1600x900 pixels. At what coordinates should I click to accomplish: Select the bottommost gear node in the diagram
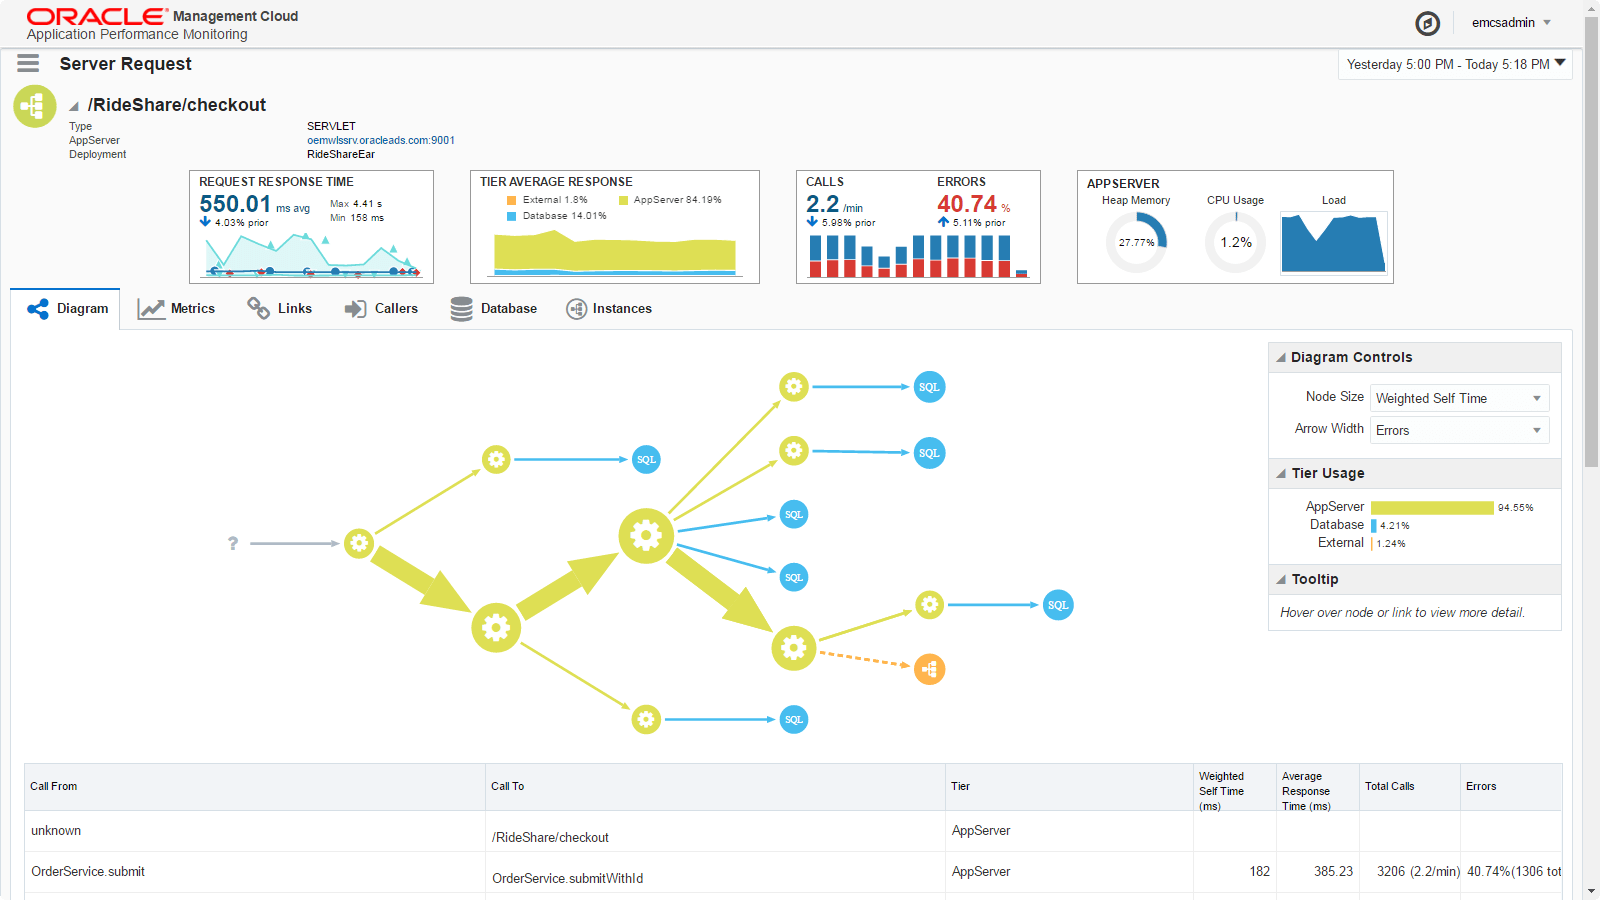coord(646,719)
